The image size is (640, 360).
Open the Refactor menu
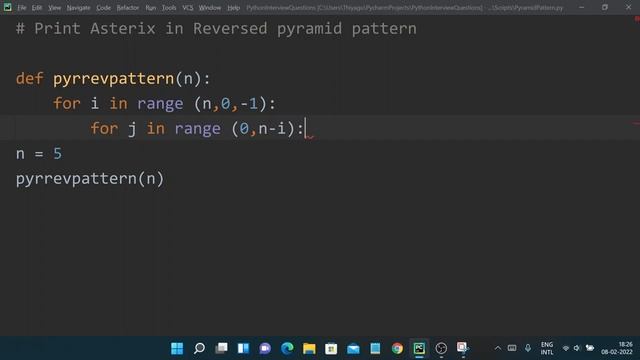pos(128,8)
